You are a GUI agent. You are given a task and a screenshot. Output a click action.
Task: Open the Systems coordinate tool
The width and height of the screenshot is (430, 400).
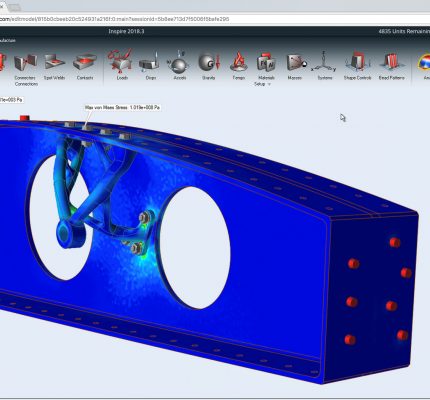324,62
